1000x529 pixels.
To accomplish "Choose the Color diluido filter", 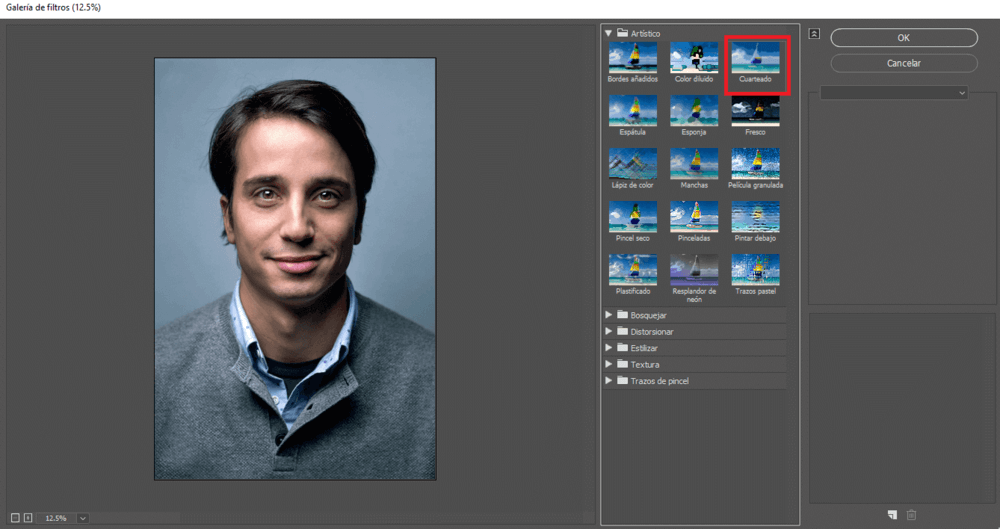I will [x=694, y=57].
